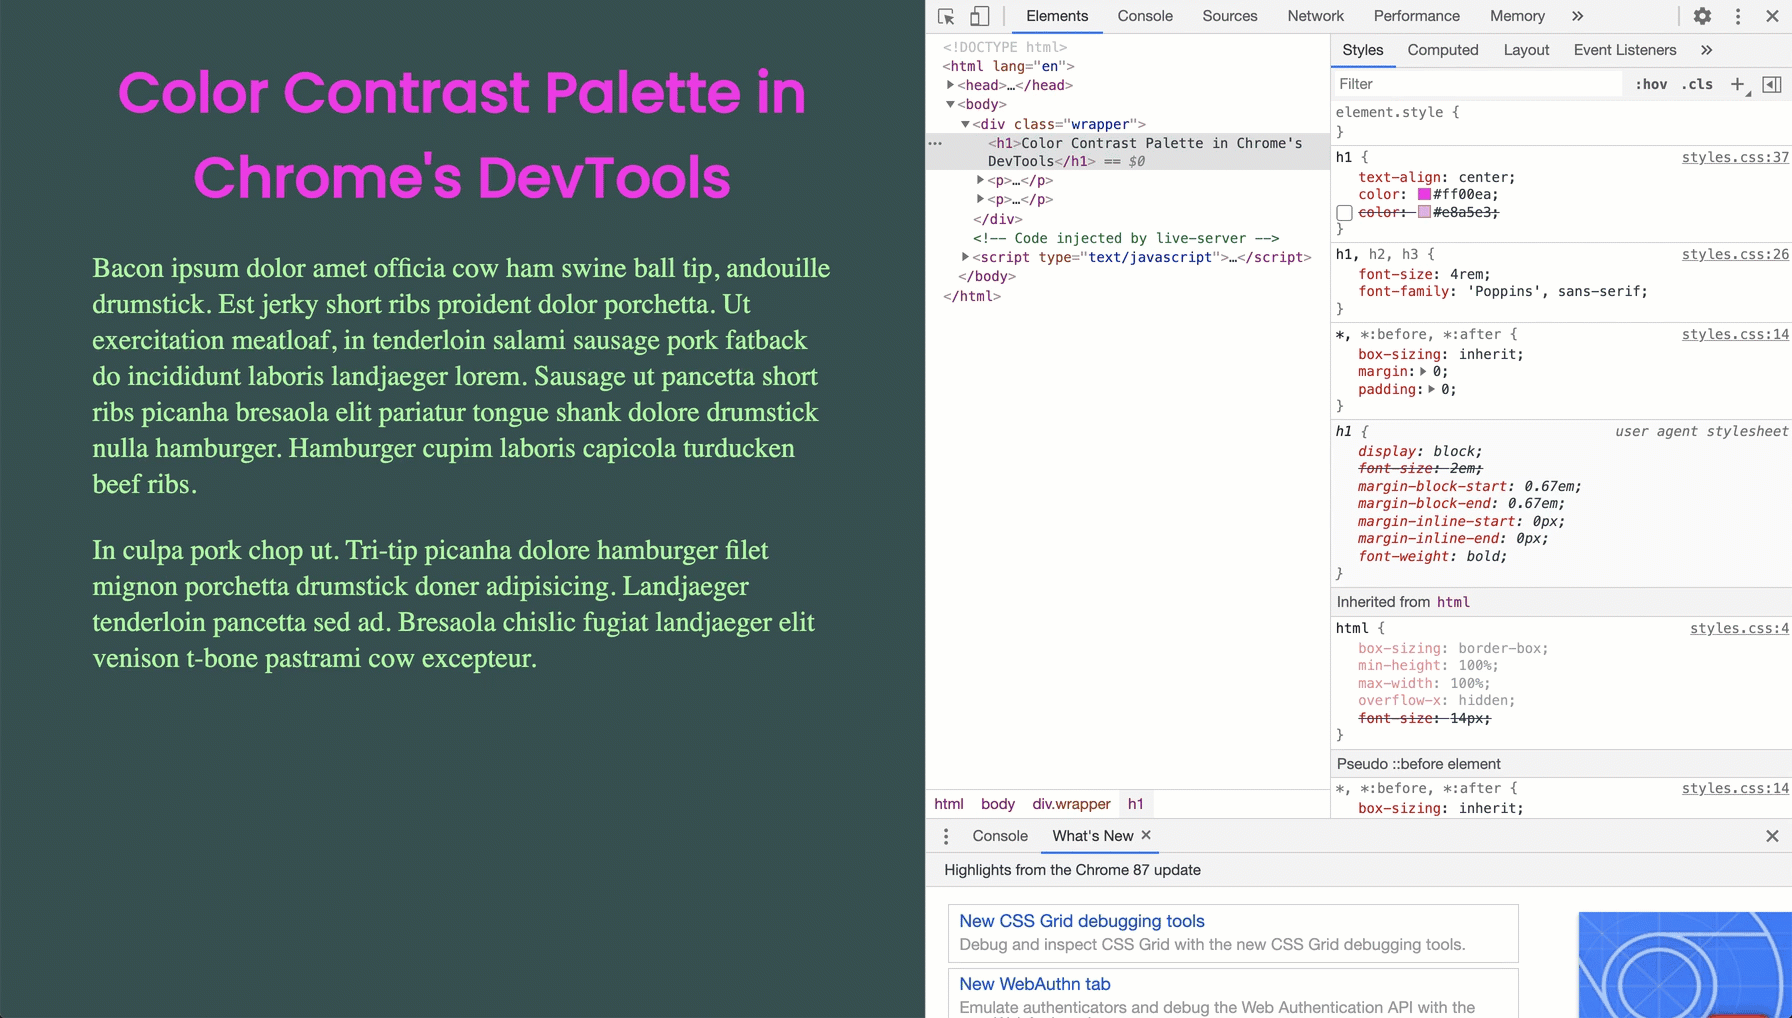Open the drawer Console tab
The image size is (1792, 1018).
click(1000, 836)
